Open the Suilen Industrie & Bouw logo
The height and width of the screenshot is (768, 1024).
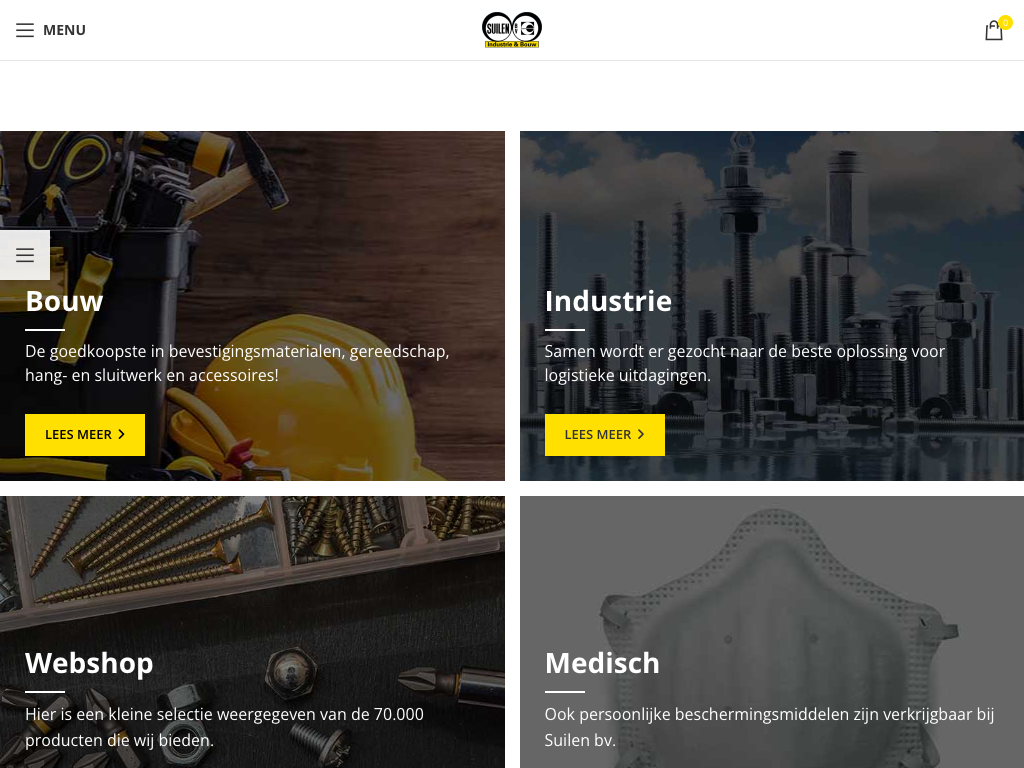point(512,30)
